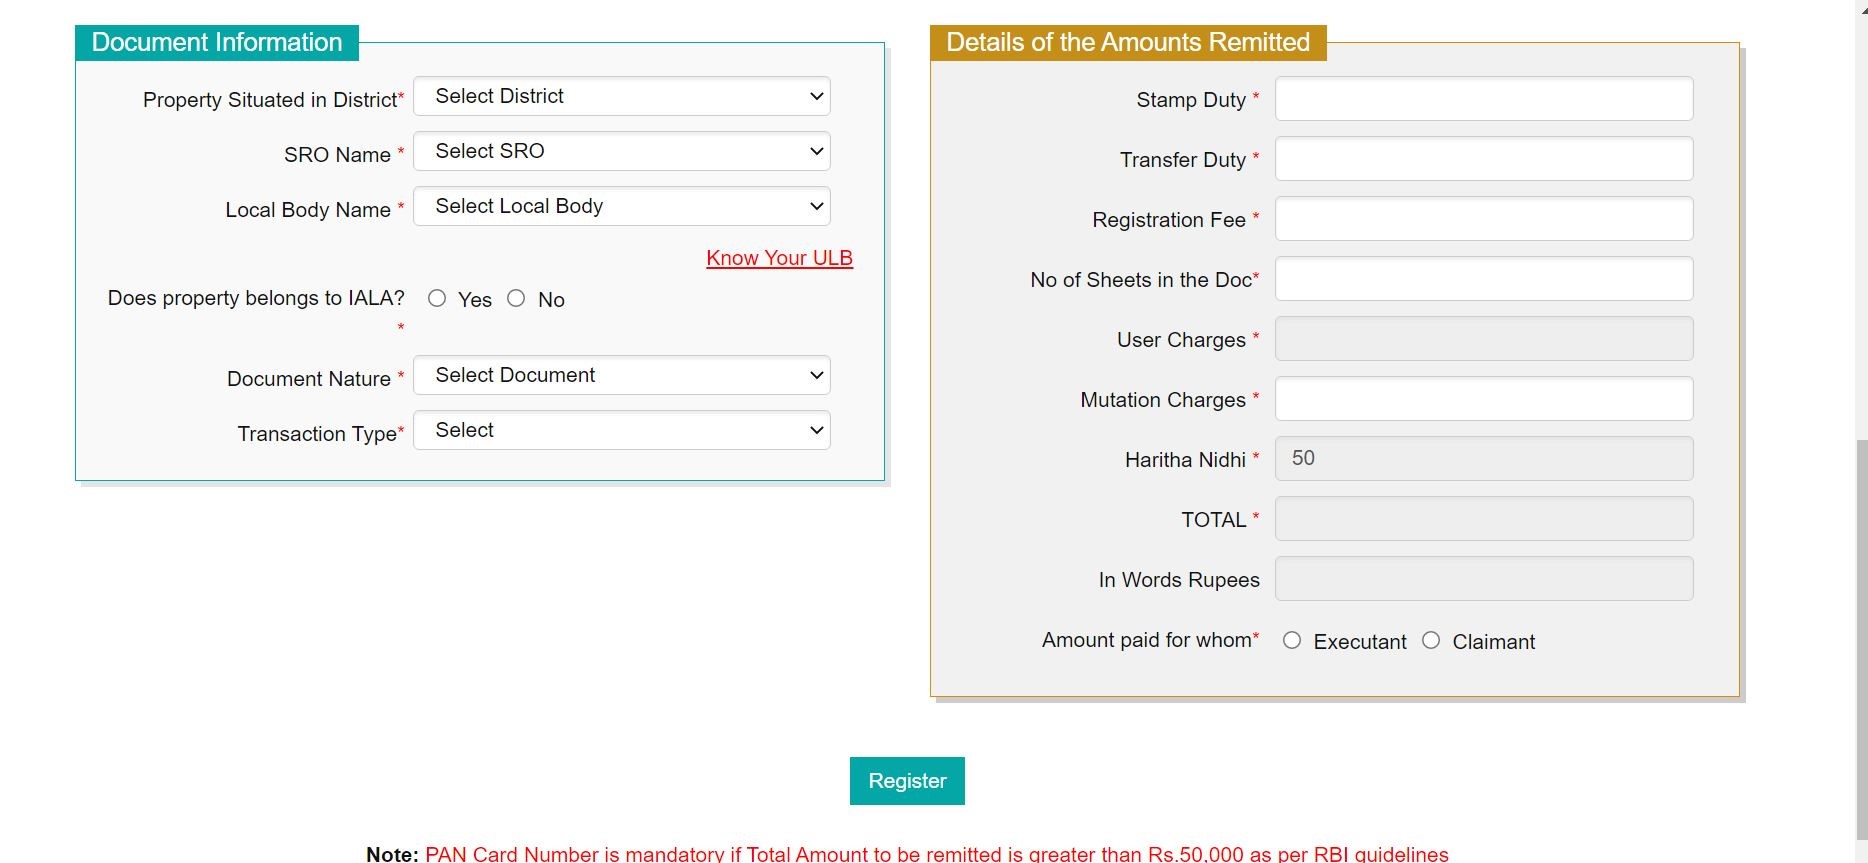This screenshot has width=1868, height=863.
Task: Click the Details of the Amounts Remitted heading
Action: tap(1128, 43)
